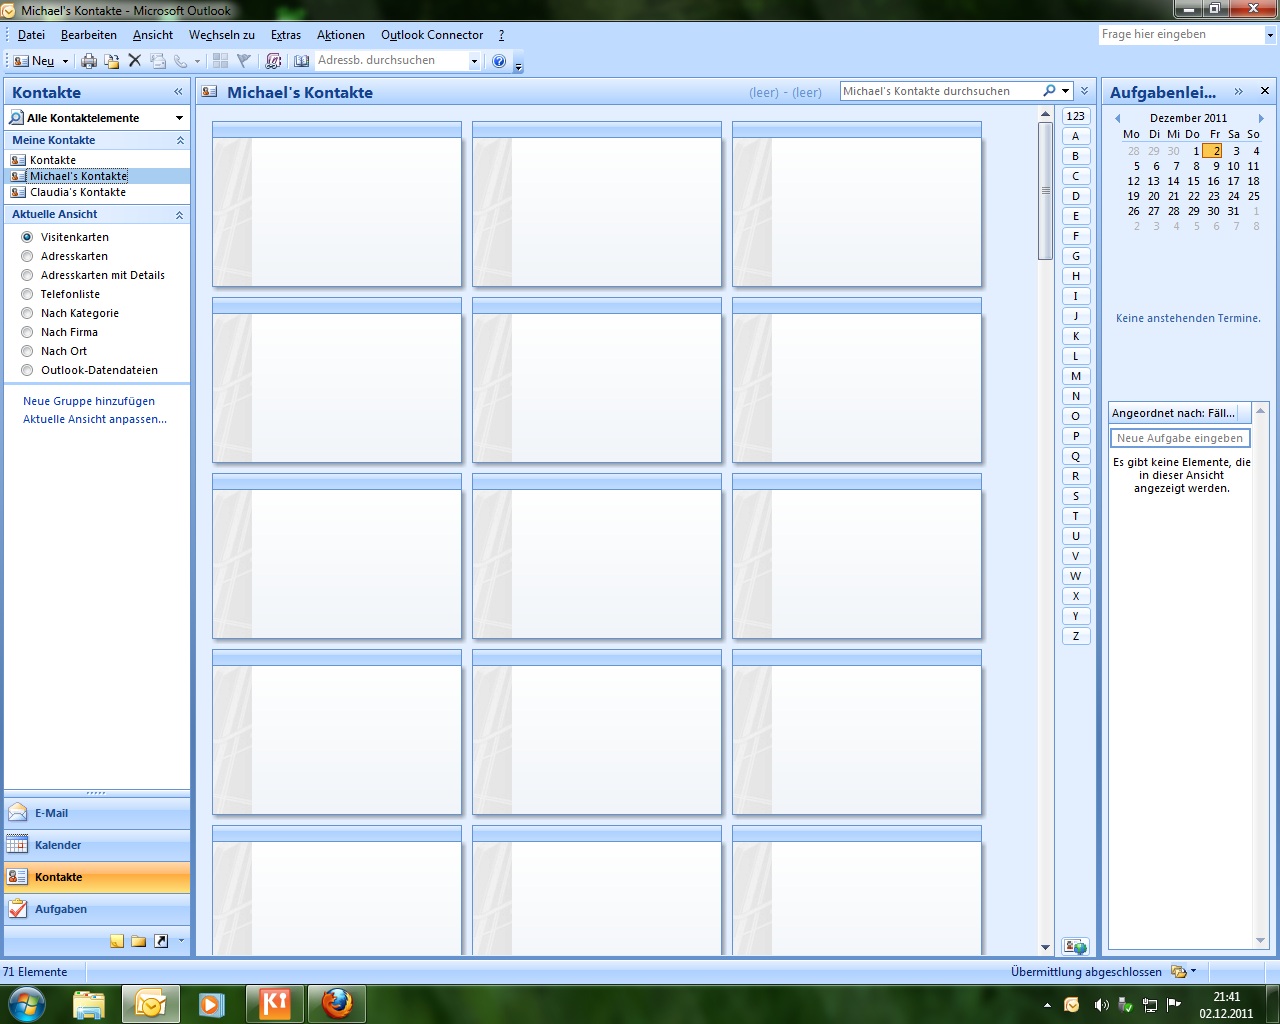Select the Kontakte folder
The width and height of the screenshot is (1280, 1024).
pos(53,160)
